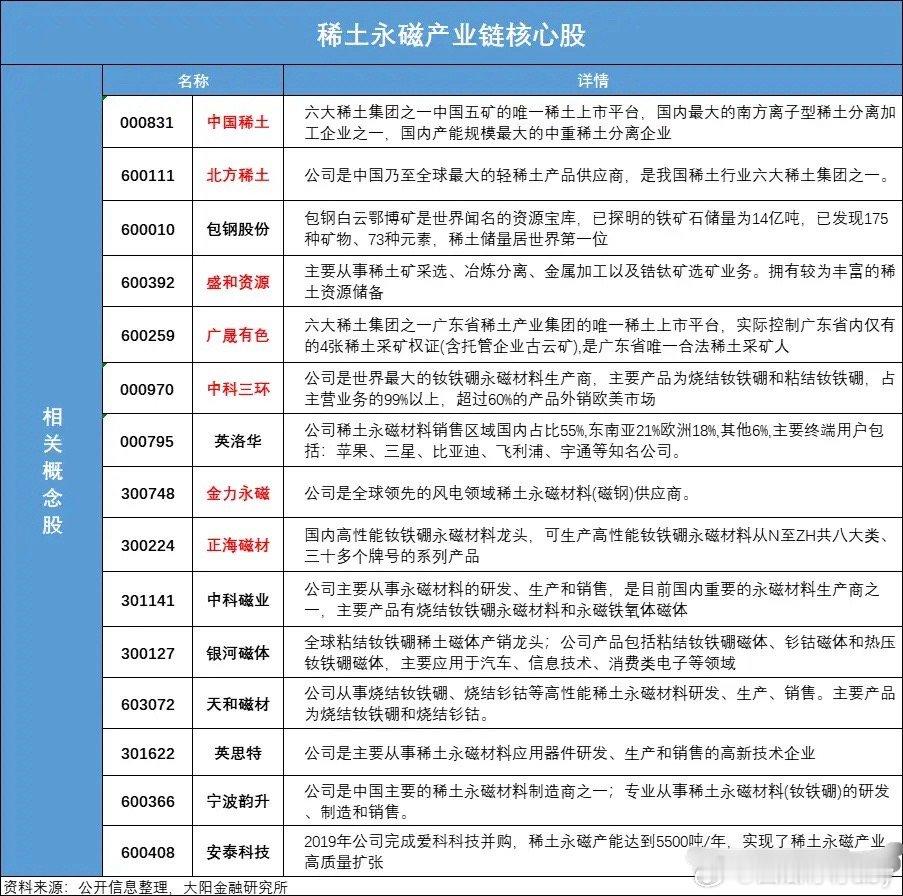The height and width of the screenshot is (896, 903).
Task: Click stock name 广晟有色
Action: tap(238, 335)
